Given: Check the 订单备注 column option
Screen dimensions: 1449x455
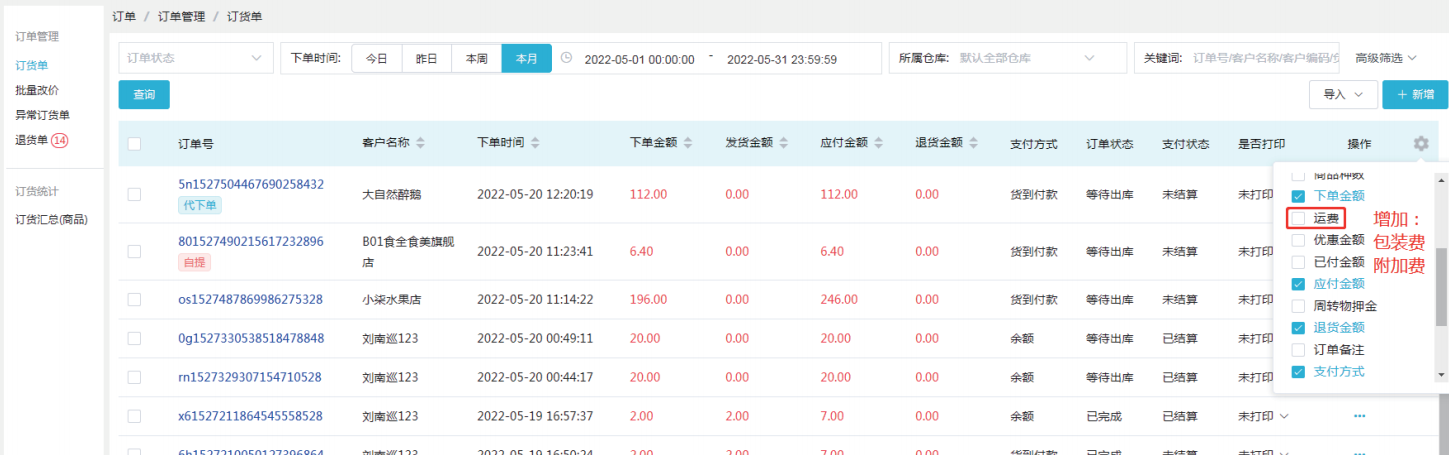Looking at the screenshot, I should pos(1298,350).
